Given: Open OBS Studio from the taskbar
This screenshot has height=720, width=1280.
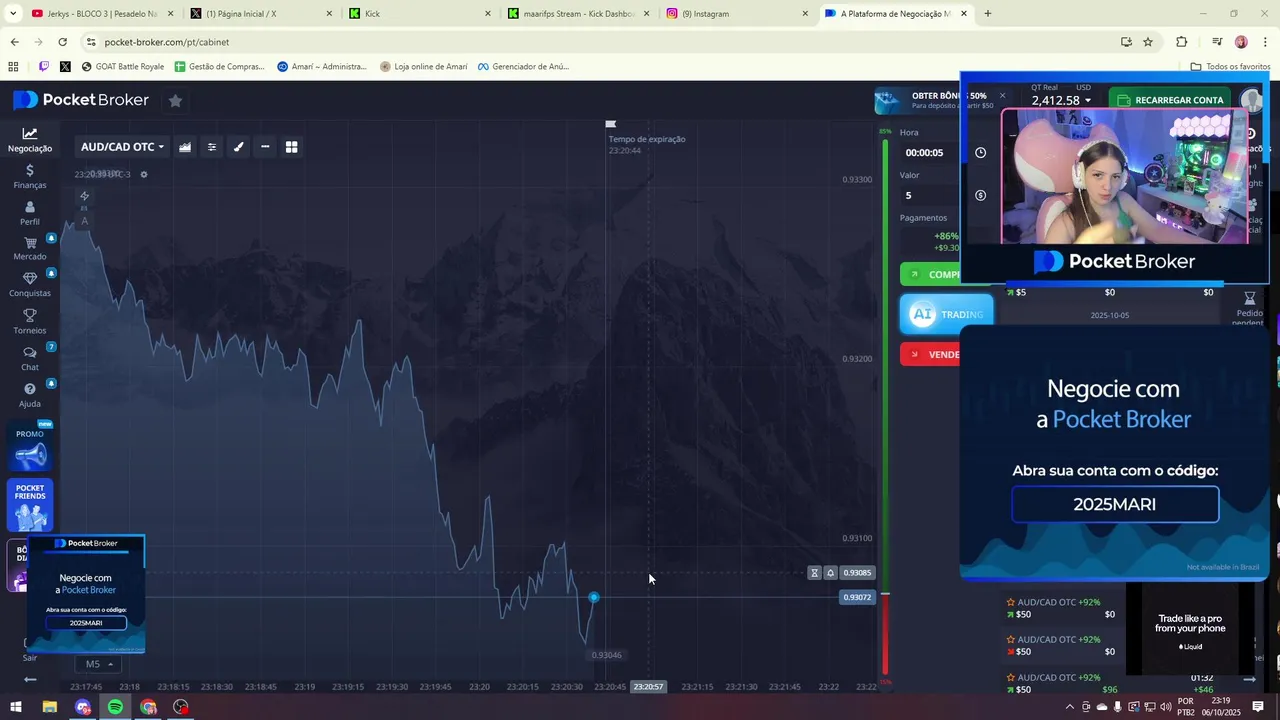Looking at the screenshot, I should [x=181, y=707].
